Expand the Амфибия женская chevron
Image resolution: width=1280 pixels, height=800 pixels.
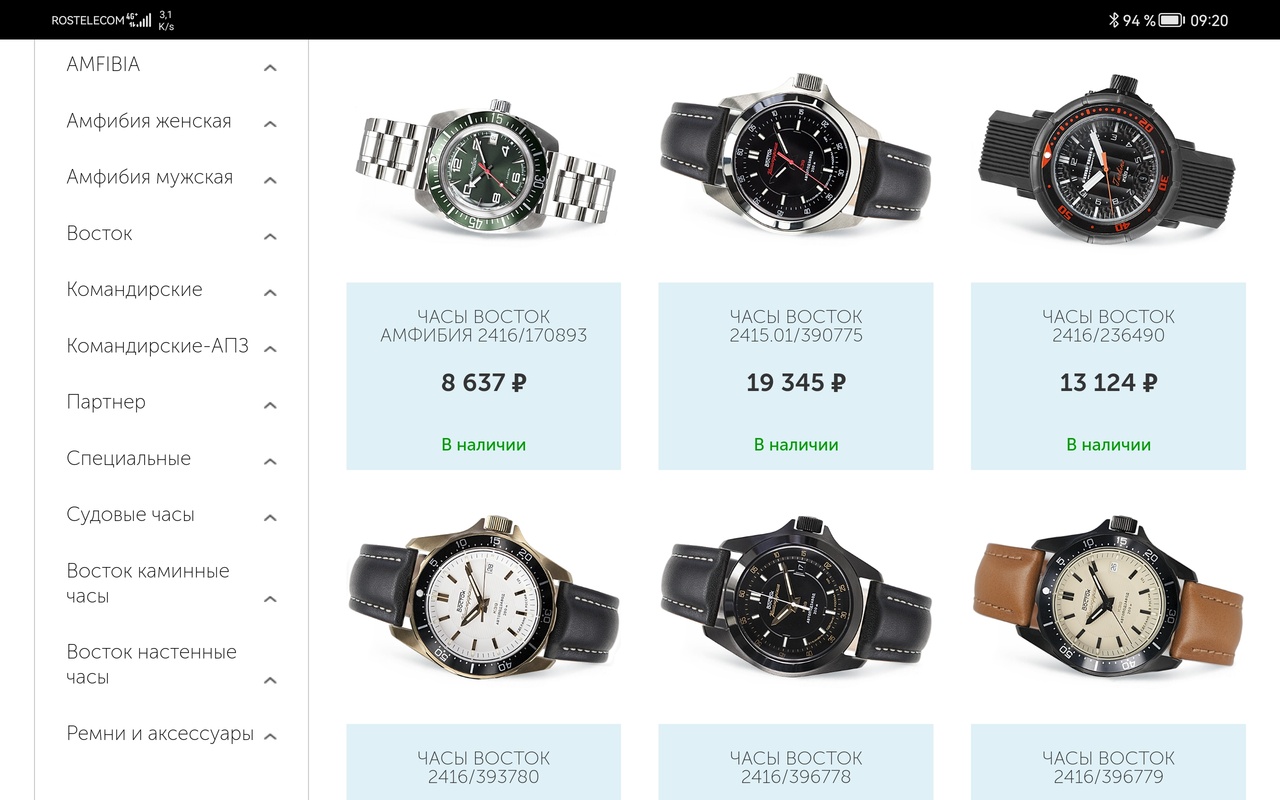click(x=270, y=124)
